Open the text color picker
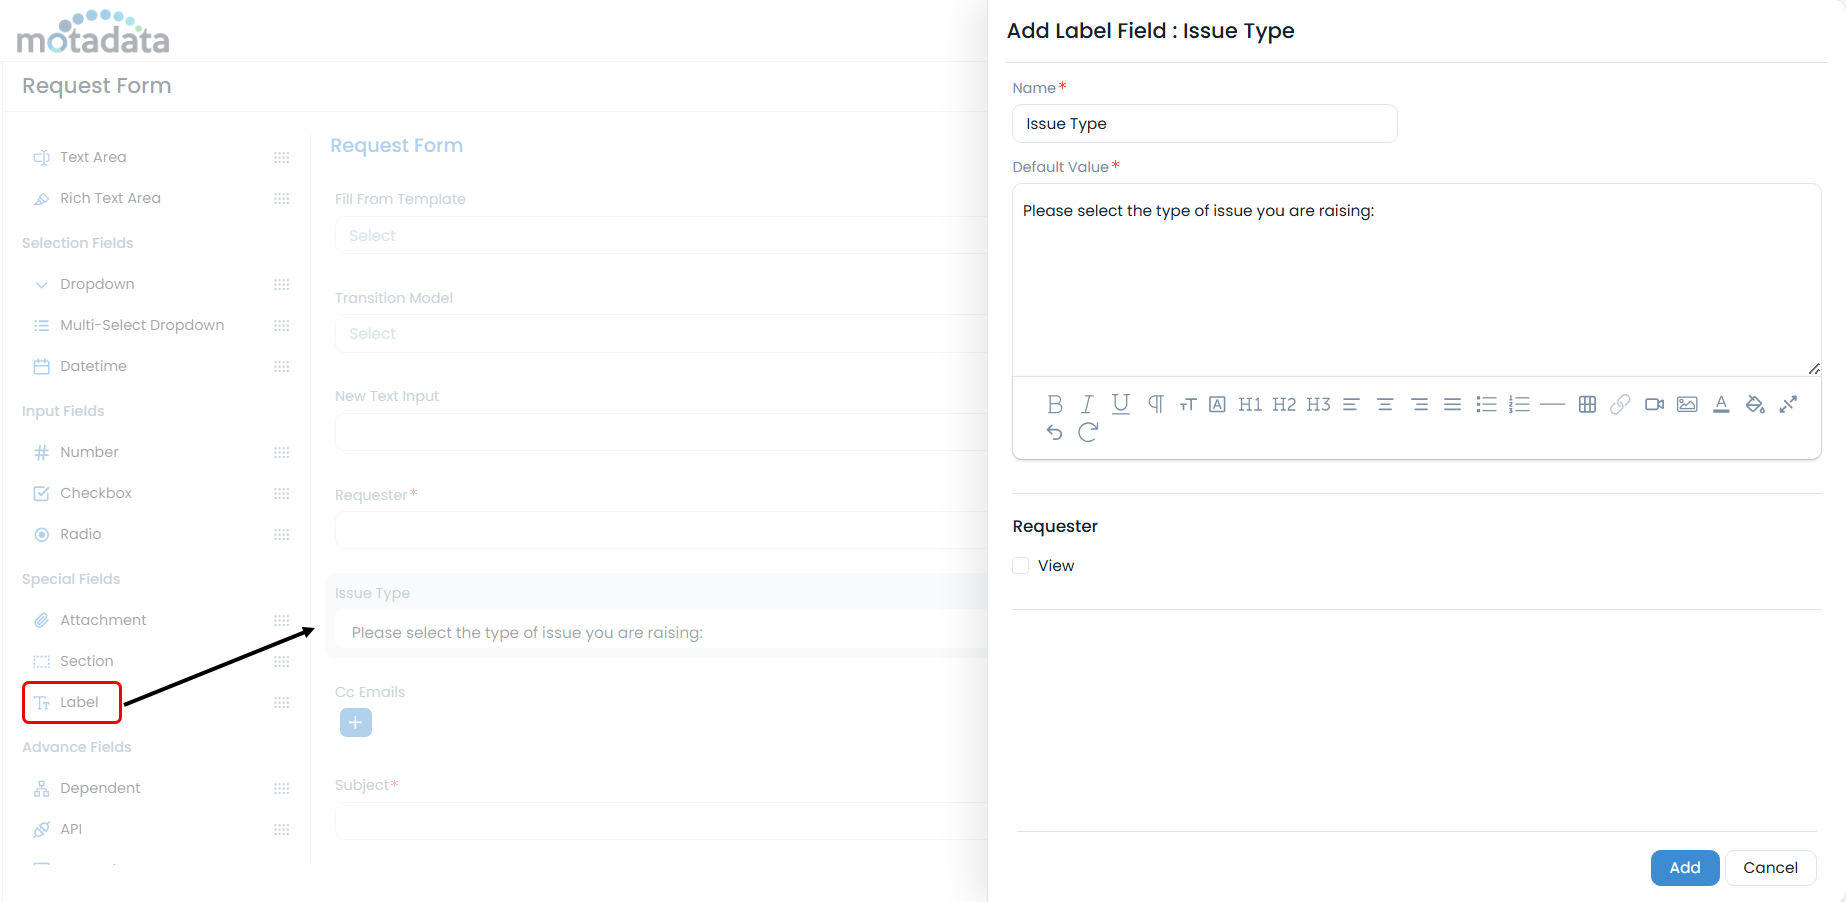1846x902 pixels. 1721,404
